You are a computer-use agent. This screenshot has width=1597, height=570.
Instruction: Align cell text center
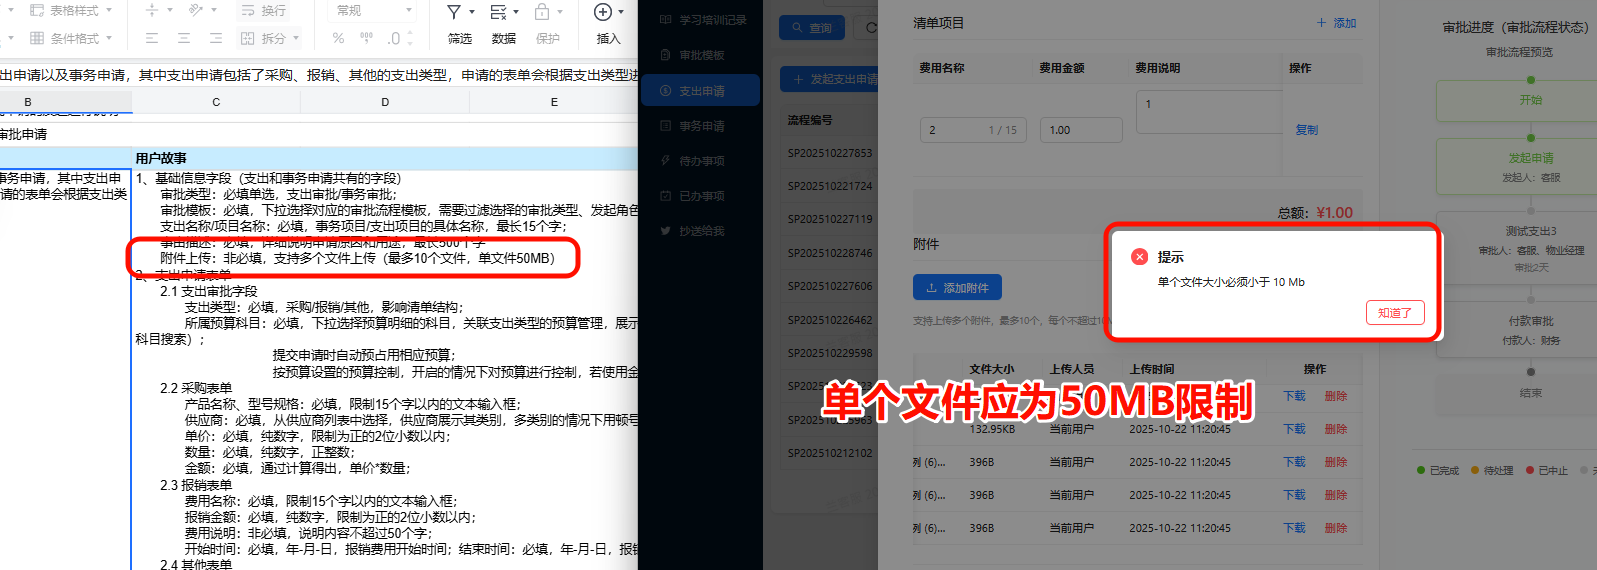[x=184, y=38]
